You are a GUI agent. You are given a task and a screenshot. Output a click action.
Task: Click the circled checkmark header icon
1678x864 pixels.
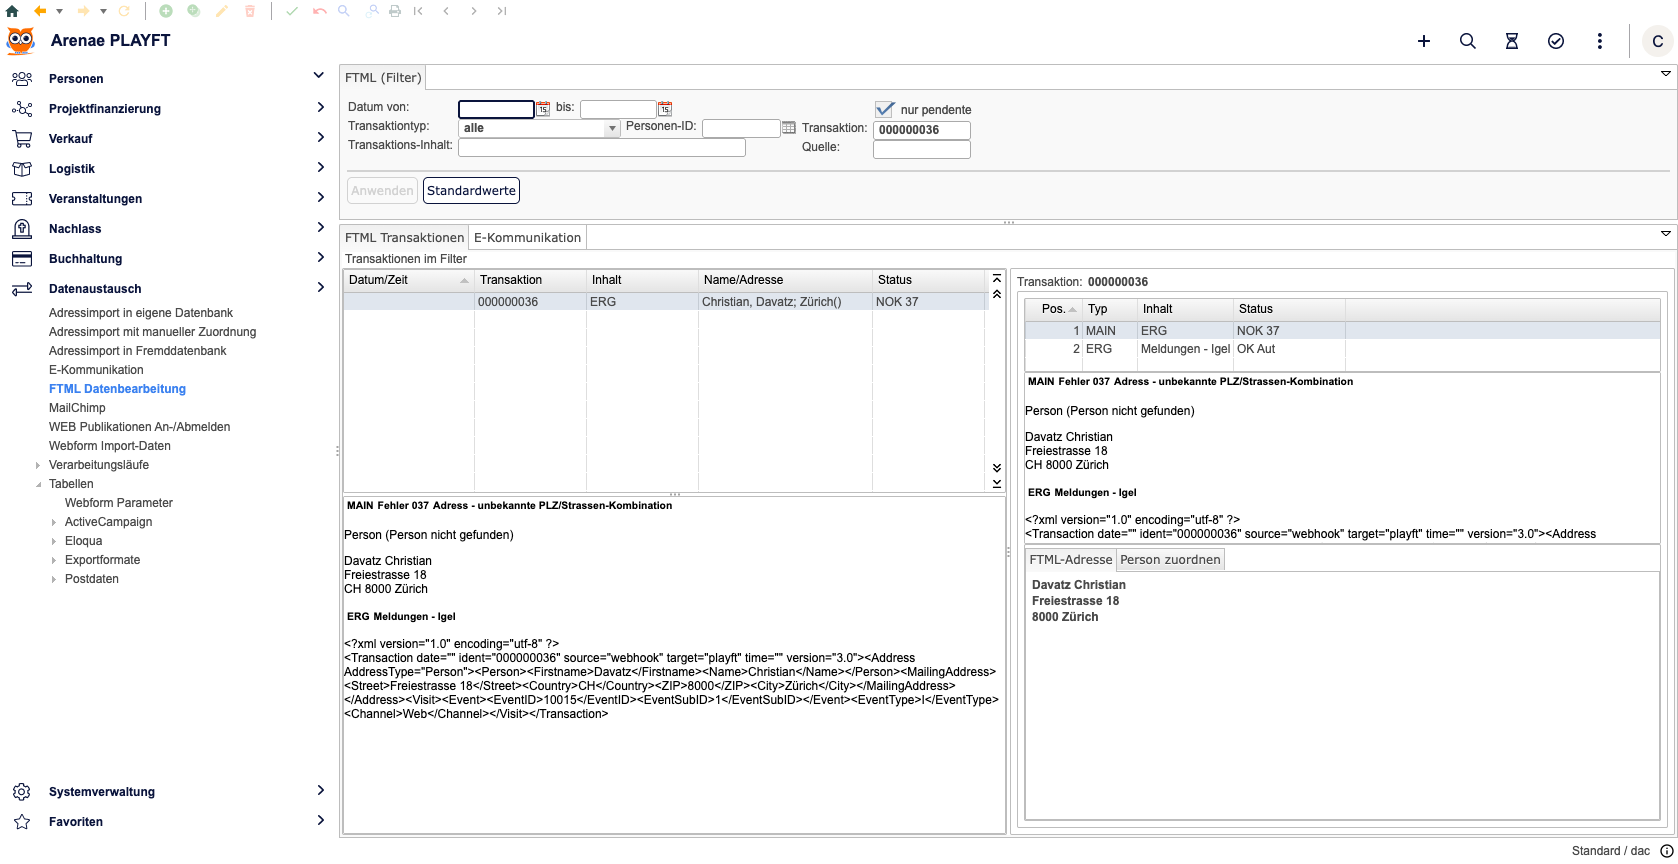[1556, 41]
